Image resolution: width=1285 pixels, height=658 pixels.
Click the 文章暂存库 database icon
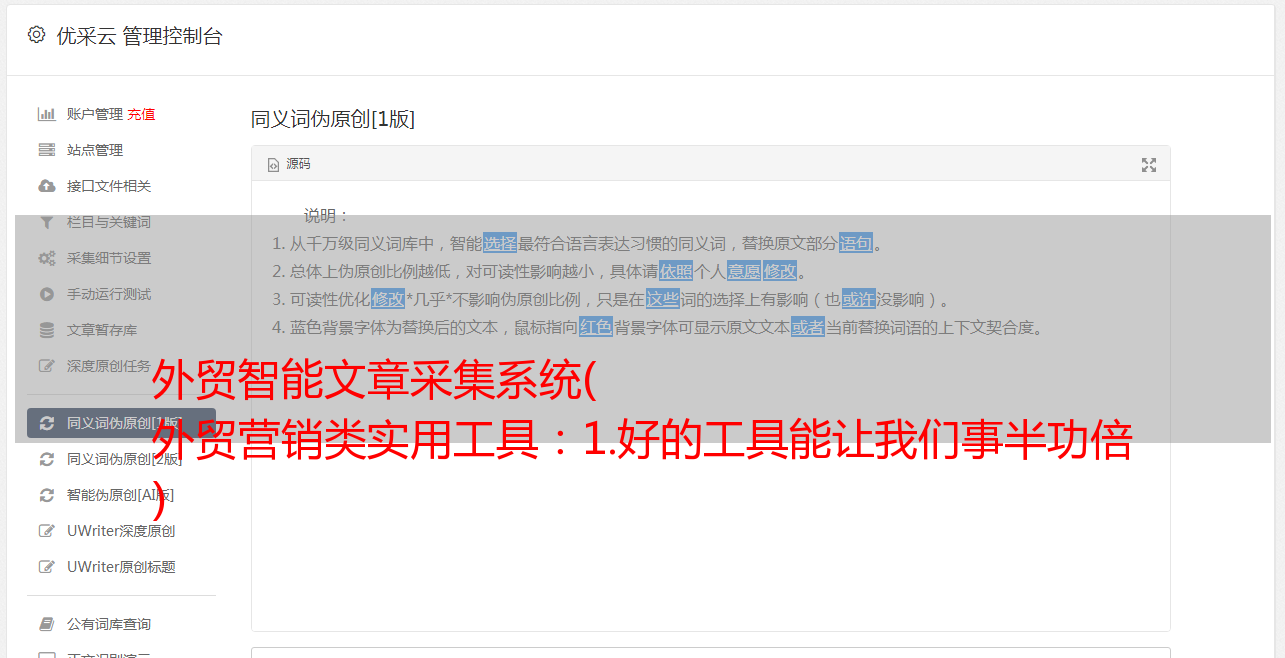[46, 330]
